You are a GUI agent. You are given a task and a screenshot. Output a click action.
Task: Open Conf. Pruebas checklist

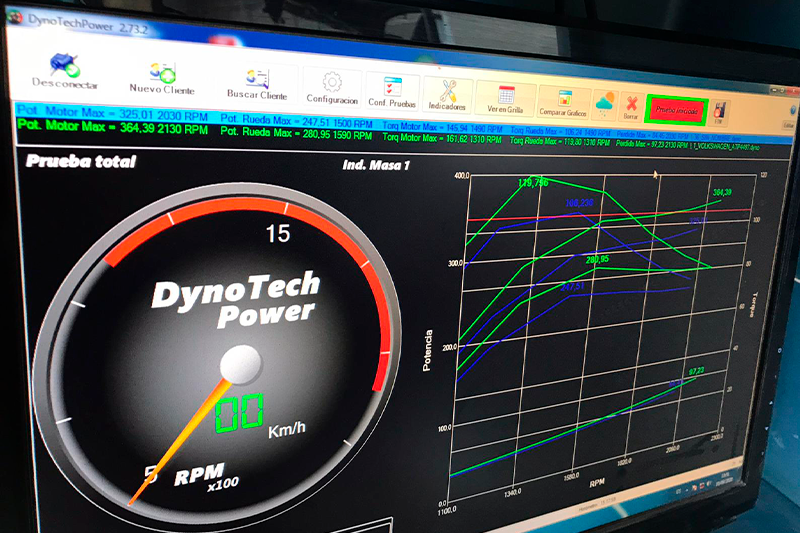392,92
